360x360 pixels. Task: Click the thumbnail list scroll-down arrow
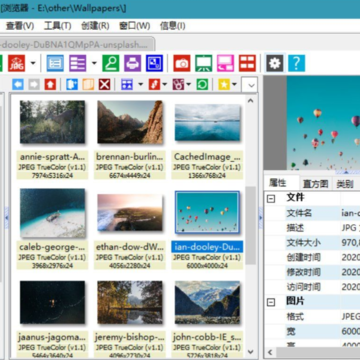(250, 352)
